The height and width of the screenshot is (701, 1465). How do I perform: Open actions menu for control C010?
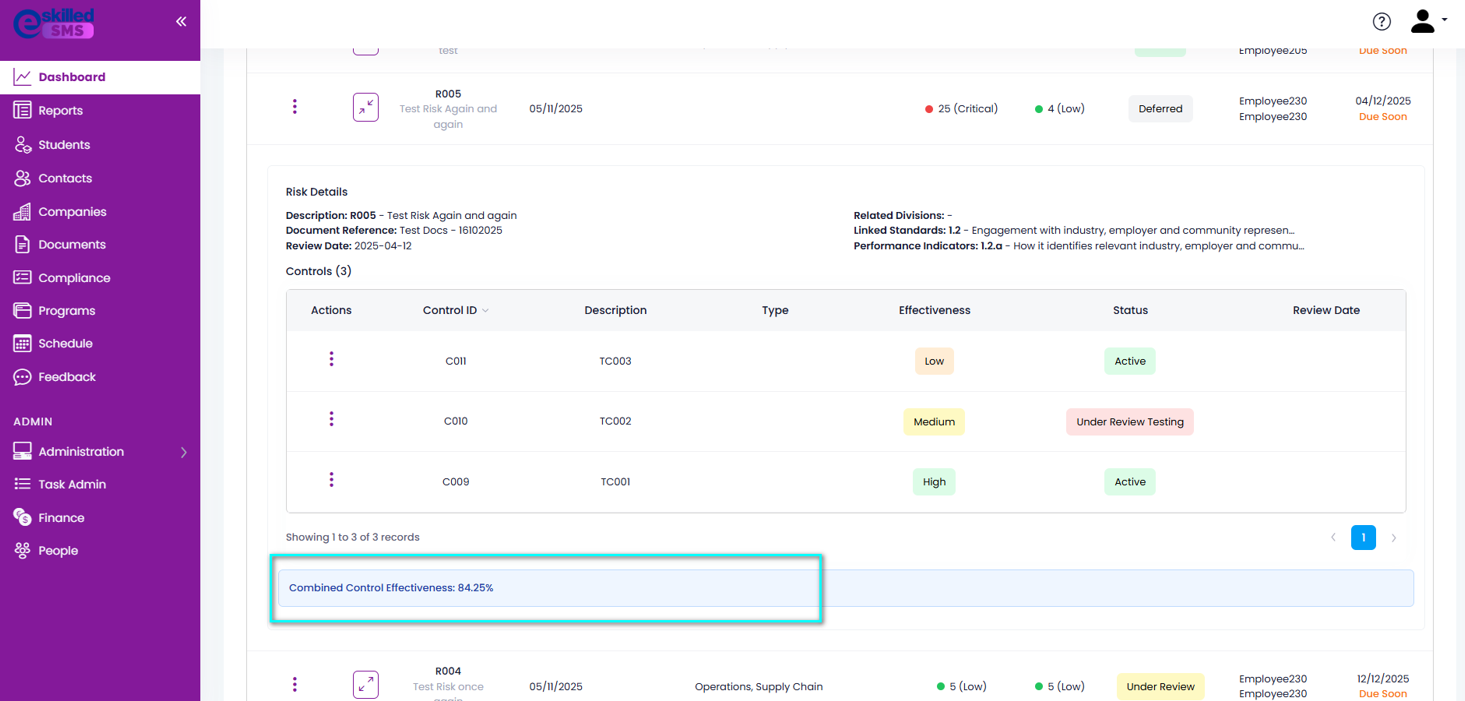(x=331, y=420)
